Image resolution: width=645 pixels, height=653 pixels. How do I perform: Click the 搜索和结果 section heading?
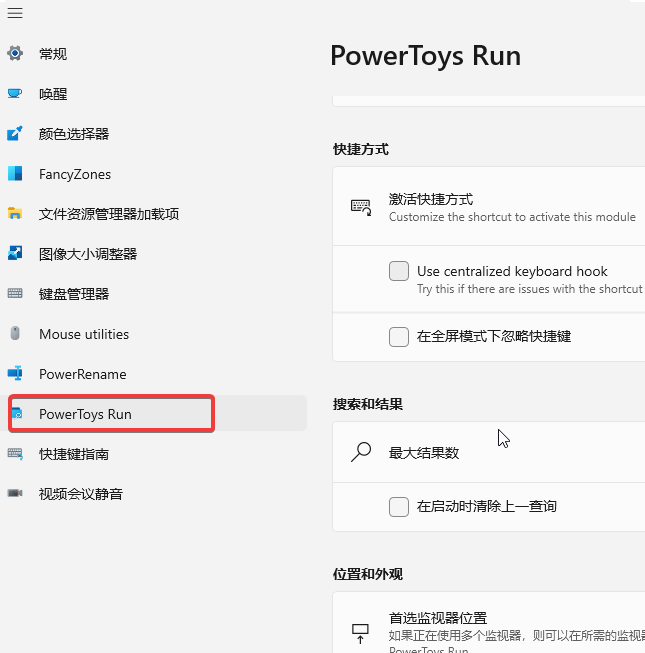tap(368, 404)
